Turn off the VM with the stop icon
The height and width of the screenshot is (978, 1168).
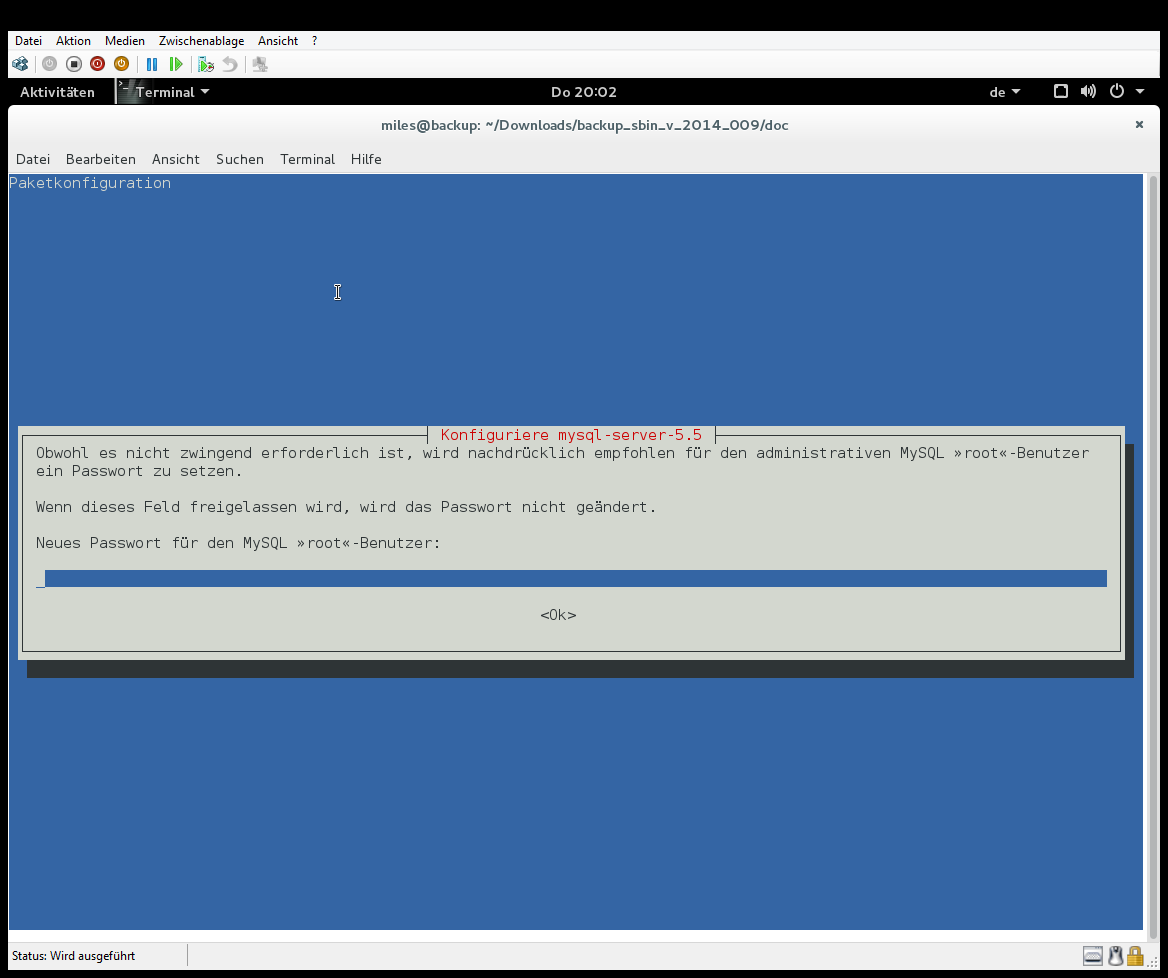click(x=74, y=64)
